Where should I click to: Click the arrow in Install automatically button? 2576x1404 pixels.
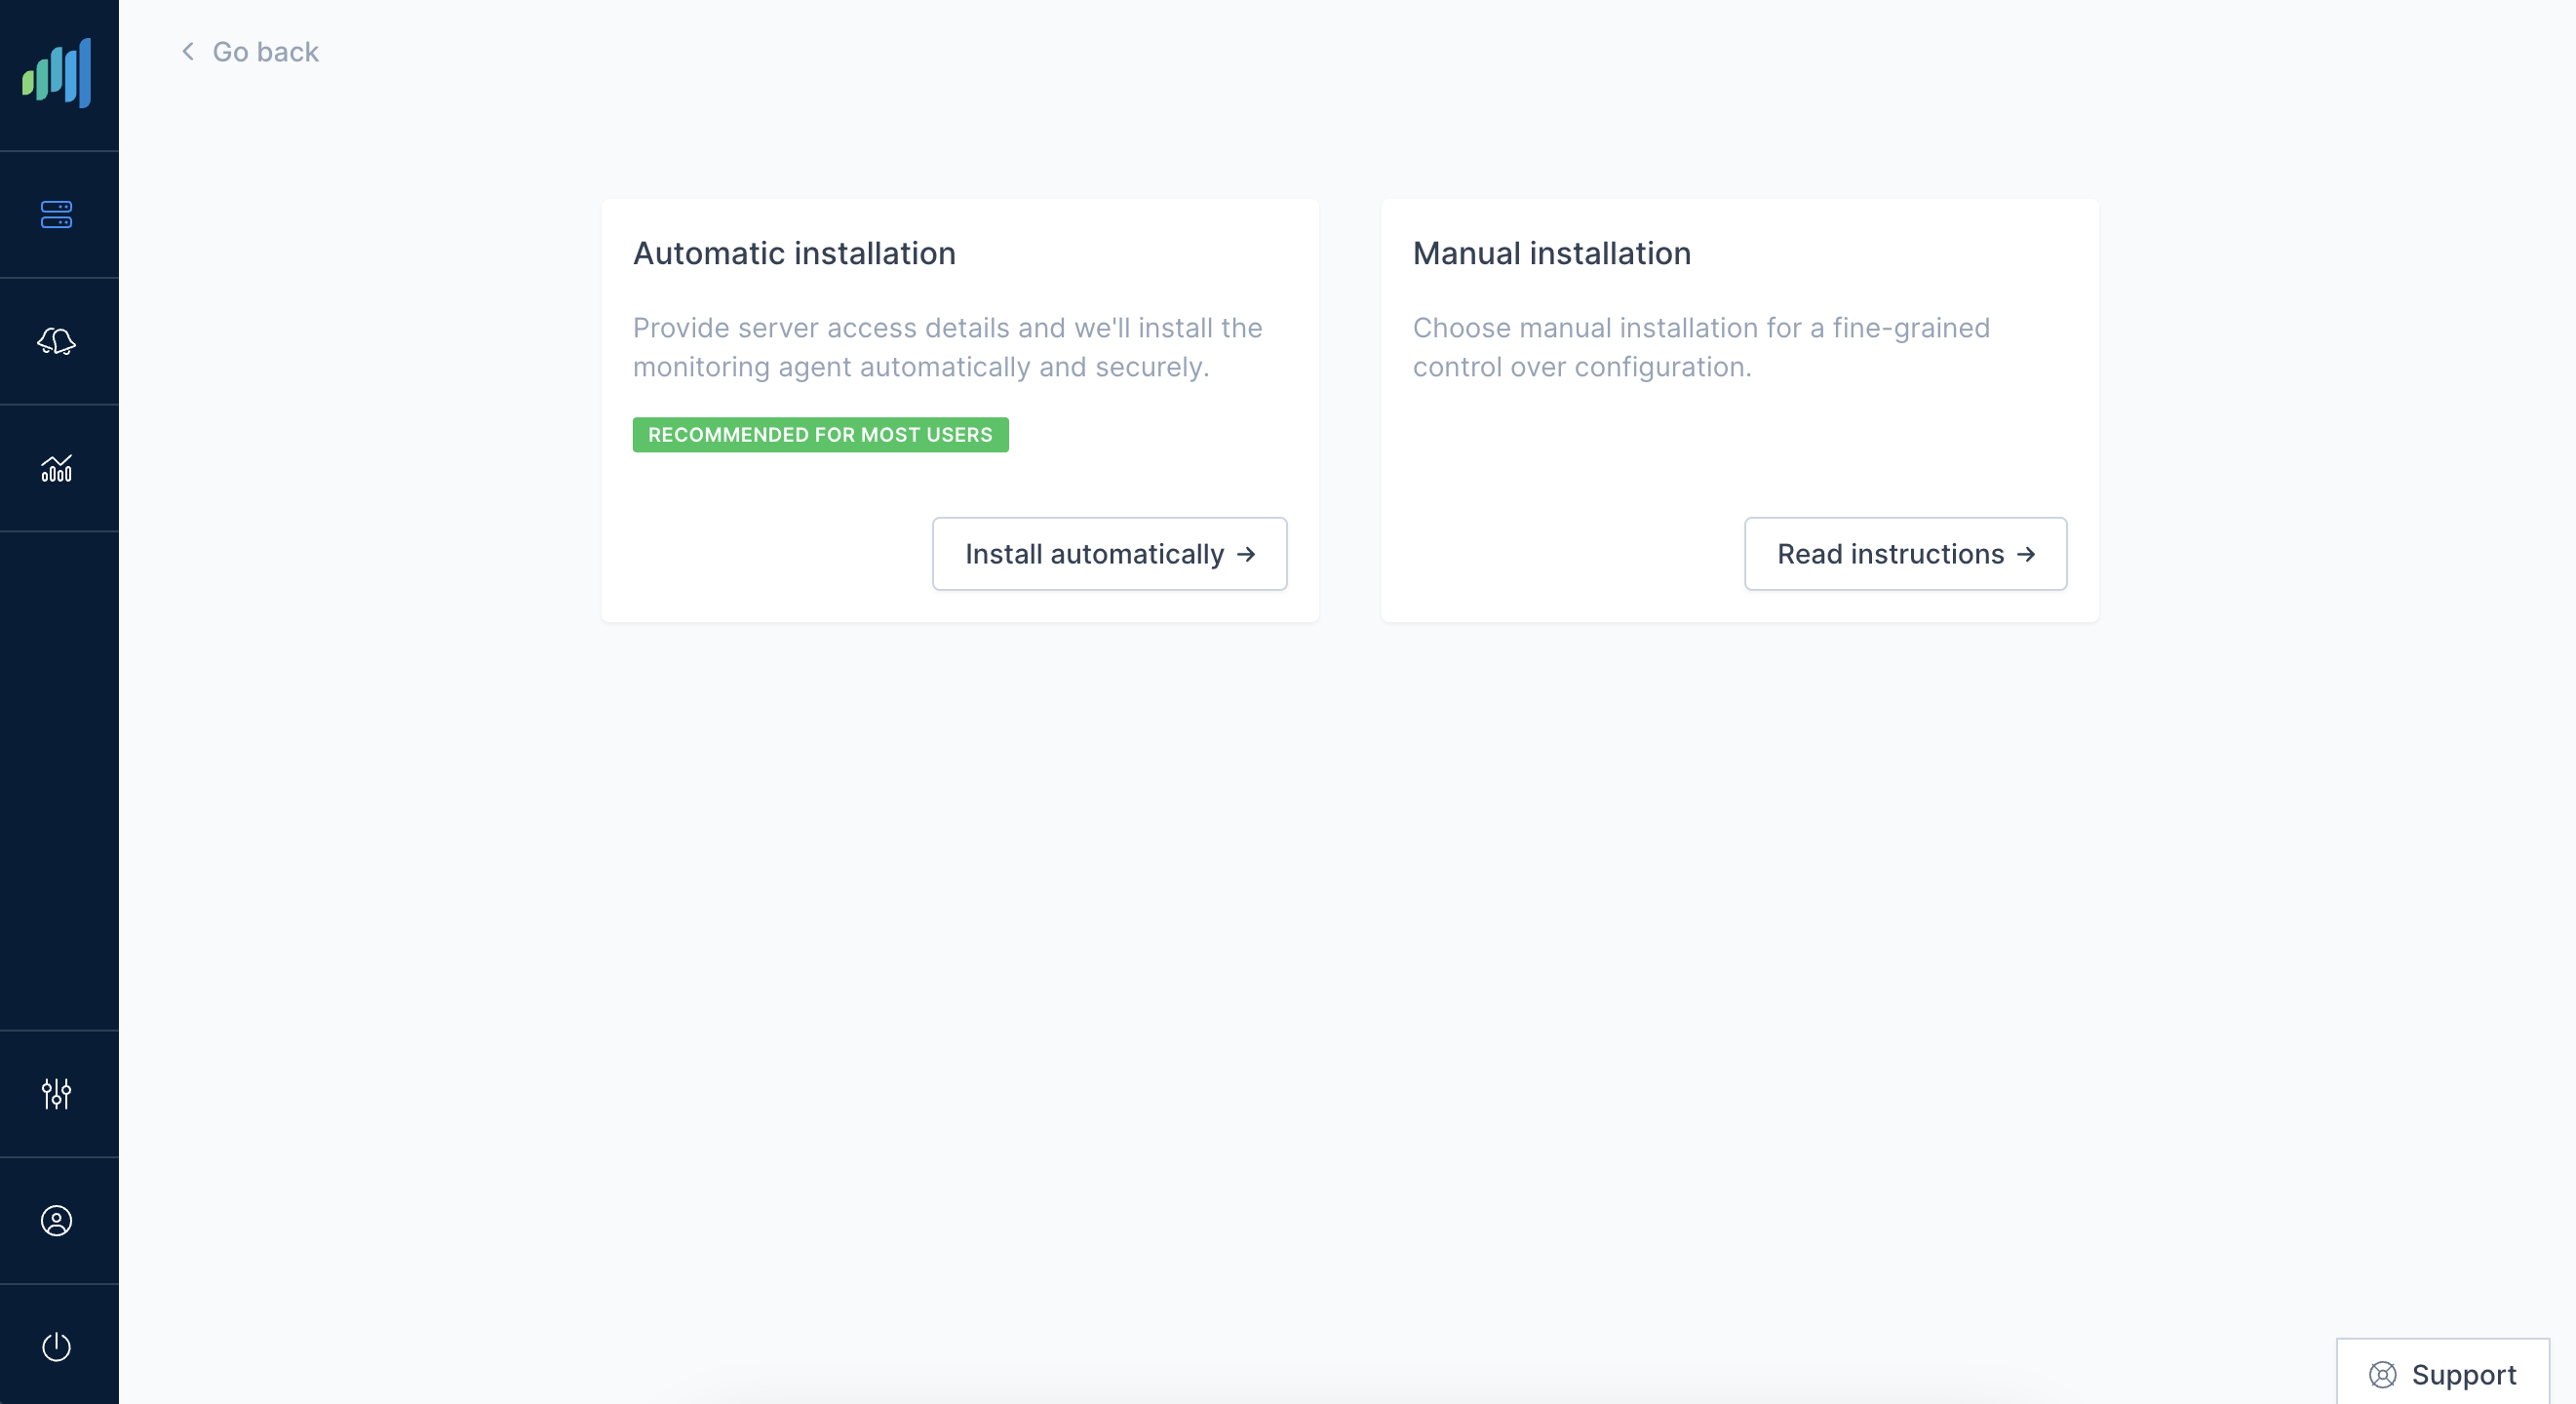(x=1245, y=554)
